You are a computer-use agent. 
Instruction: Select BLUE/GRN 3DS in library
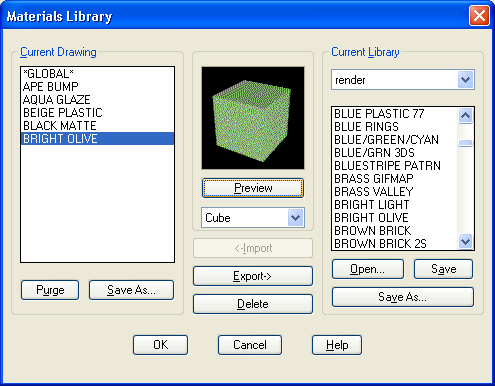tap(395, 153)
